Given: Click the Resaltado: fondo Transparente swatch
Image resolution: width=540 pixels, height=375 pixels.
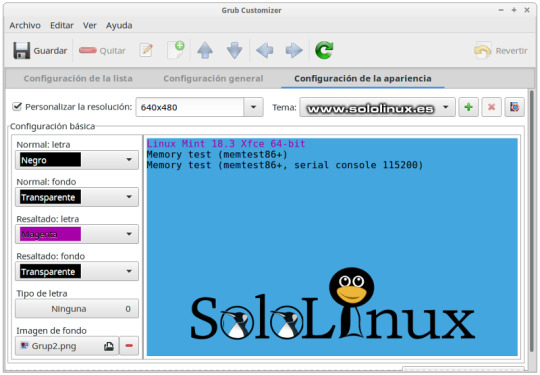Looking at the screenshot, I should coord(50,271).
